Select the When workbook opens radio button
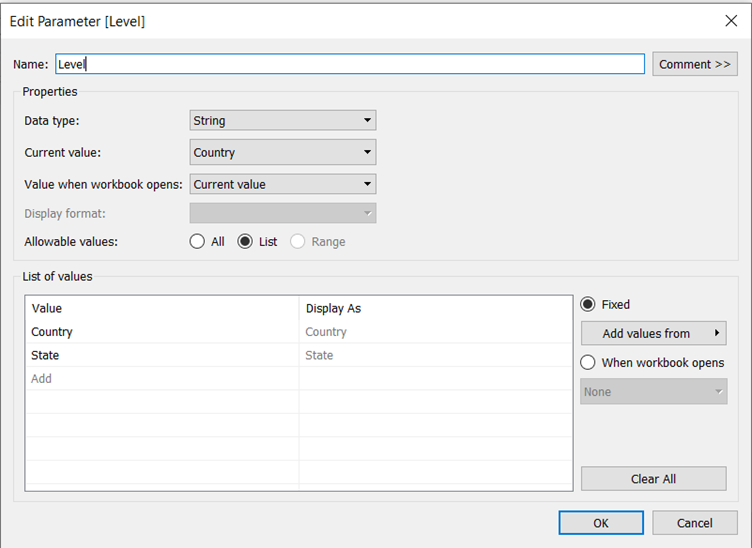This screenshot has height=548, width=752. pos(588,363)
